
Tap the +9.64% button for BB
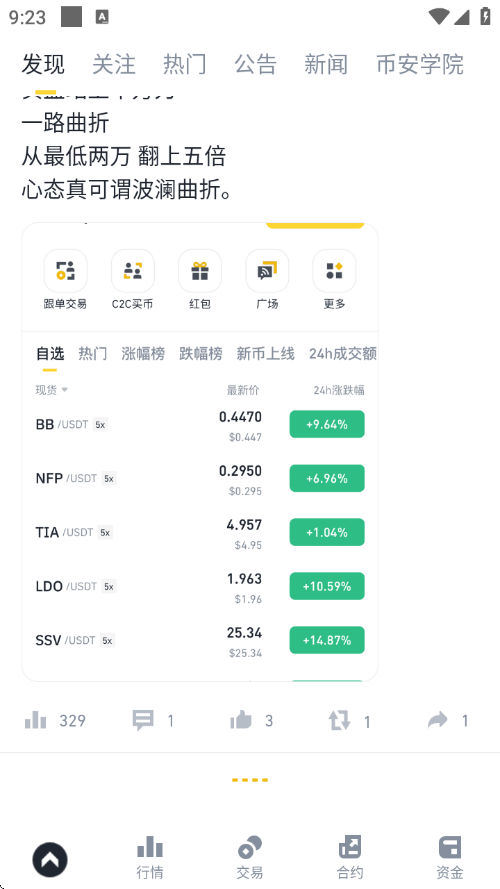click(327, 424)
